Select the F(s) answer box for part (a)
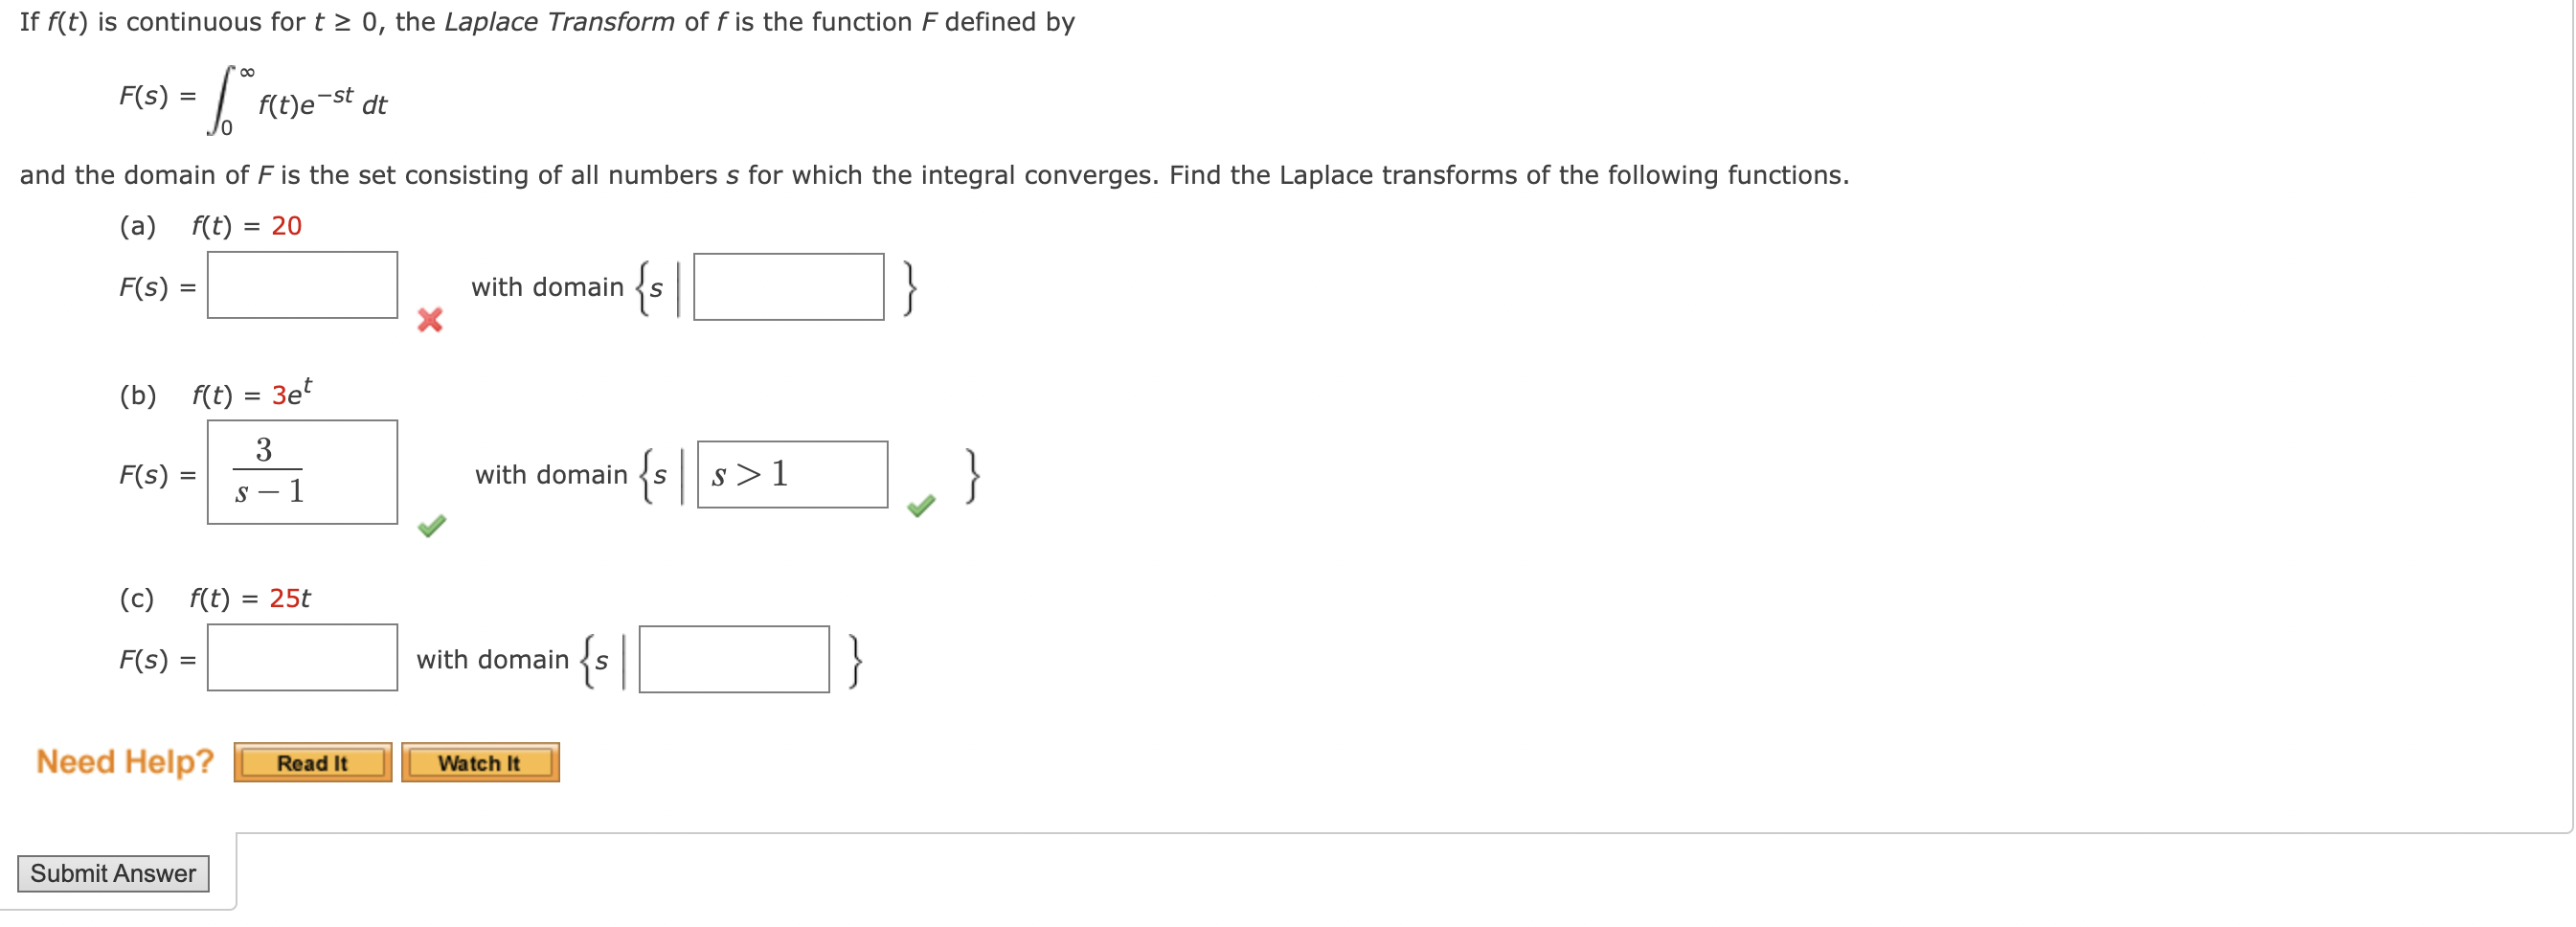 [x=302, y=285]
